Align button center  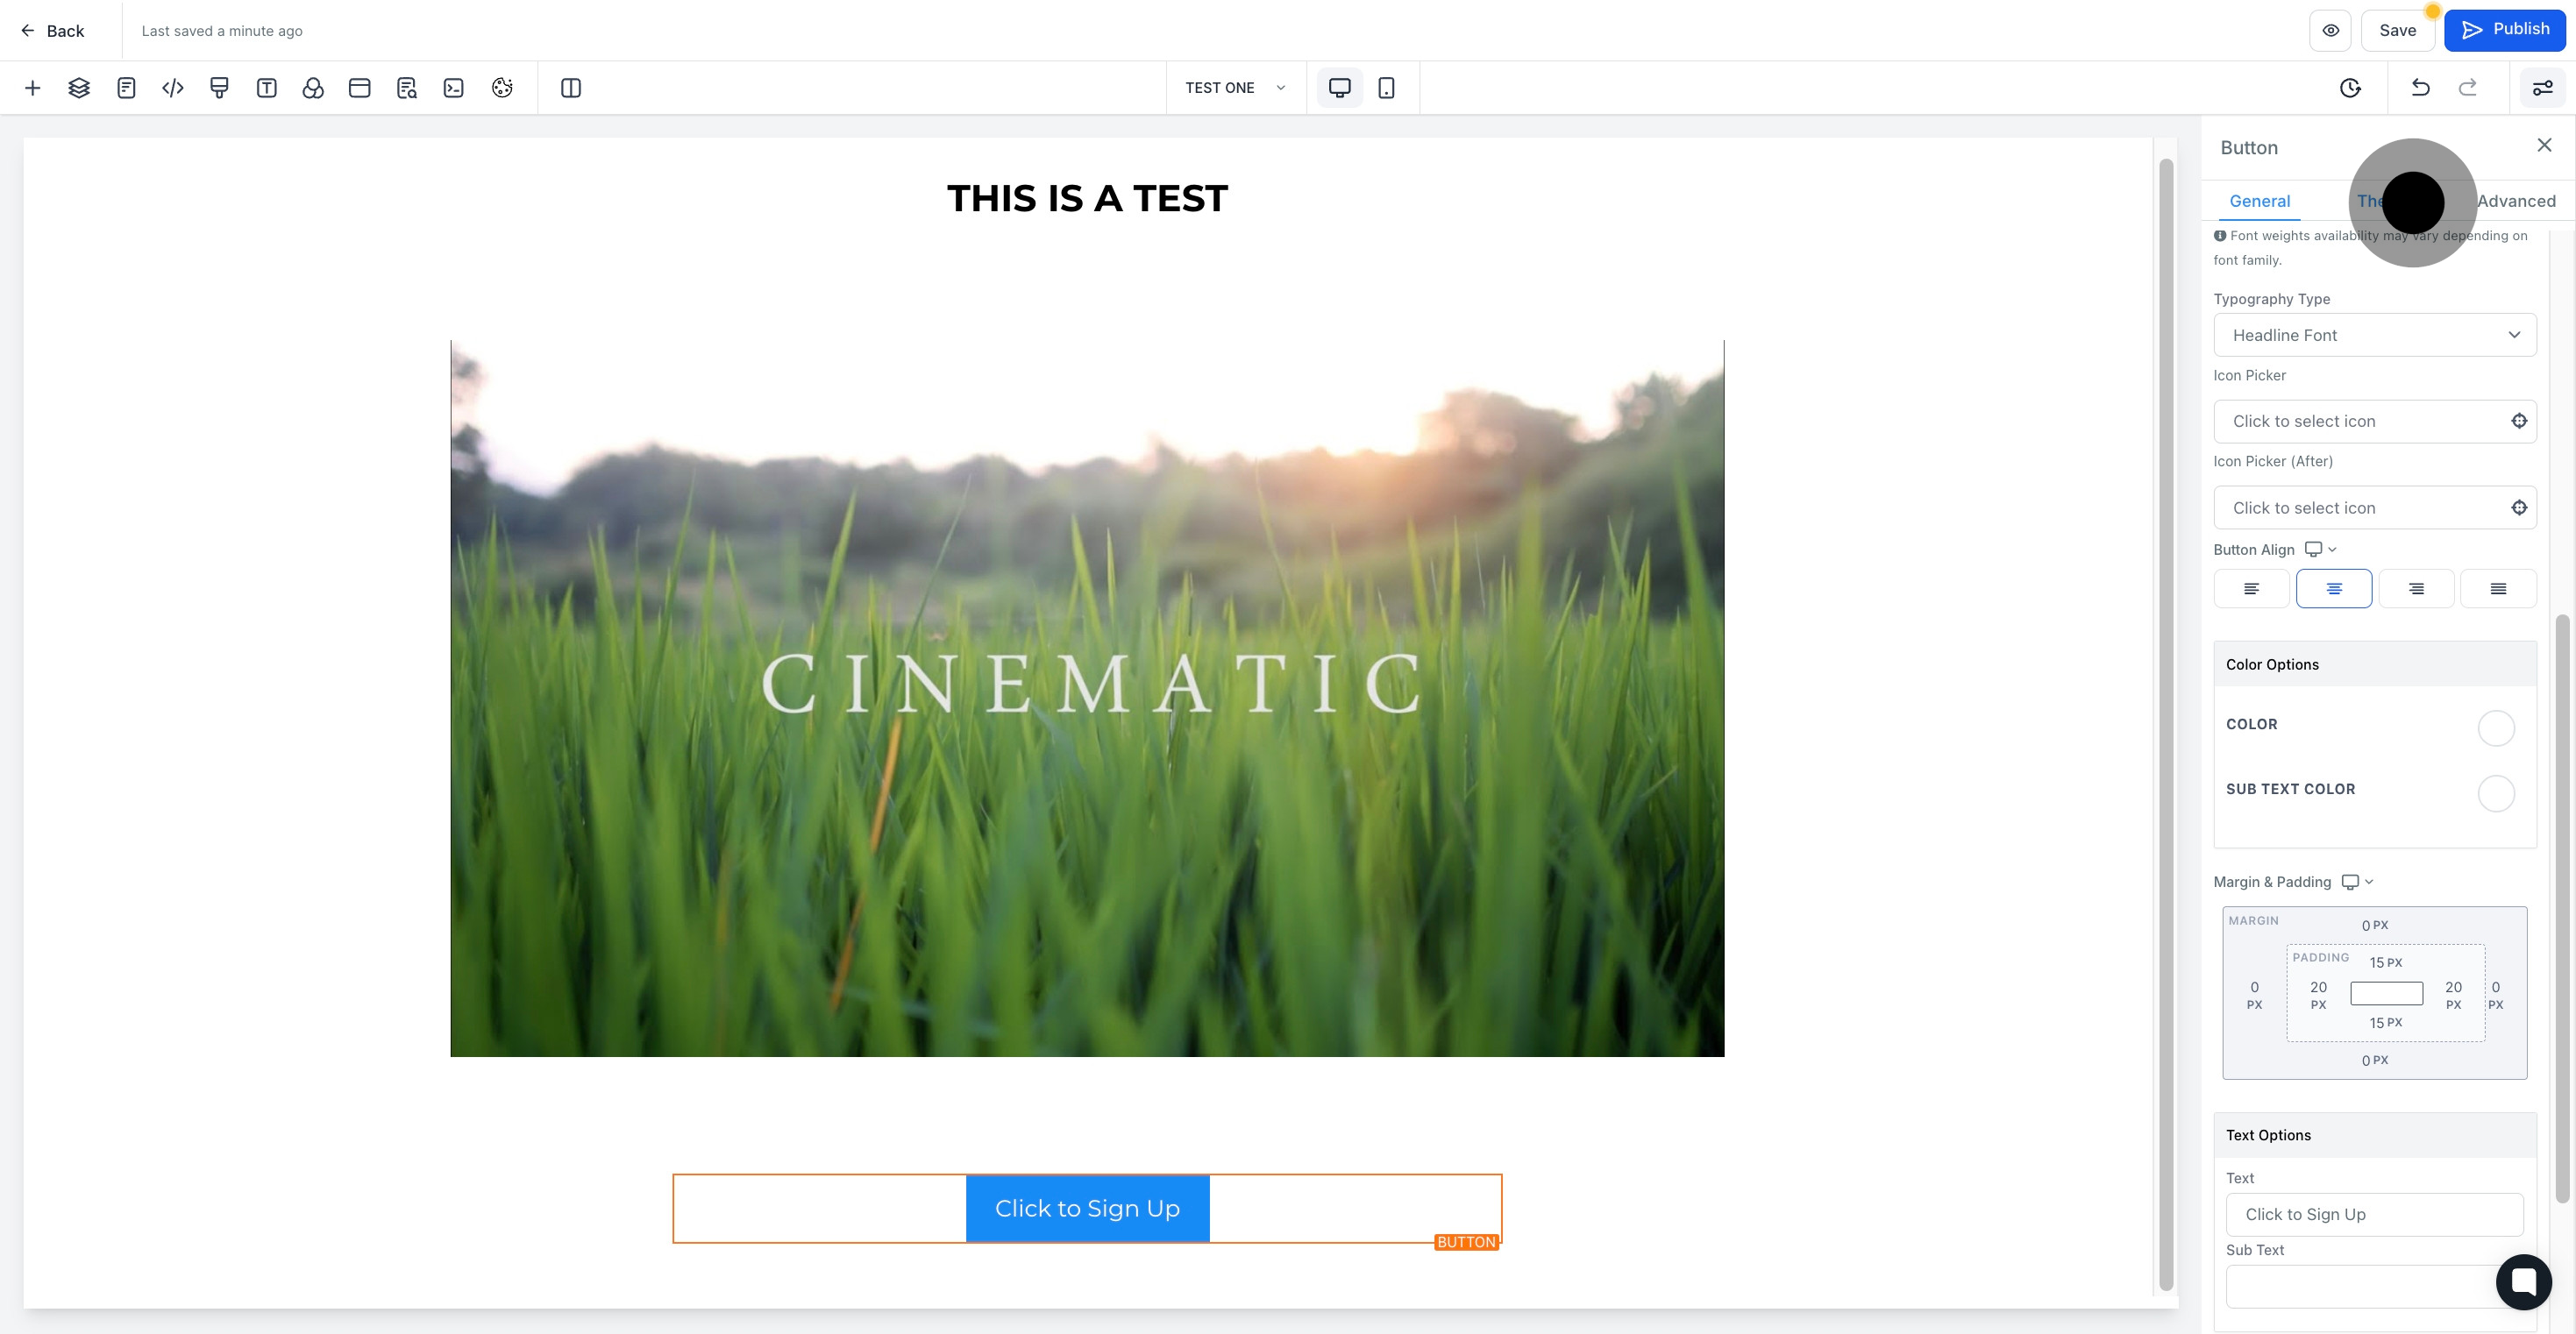click(2333, 589)
